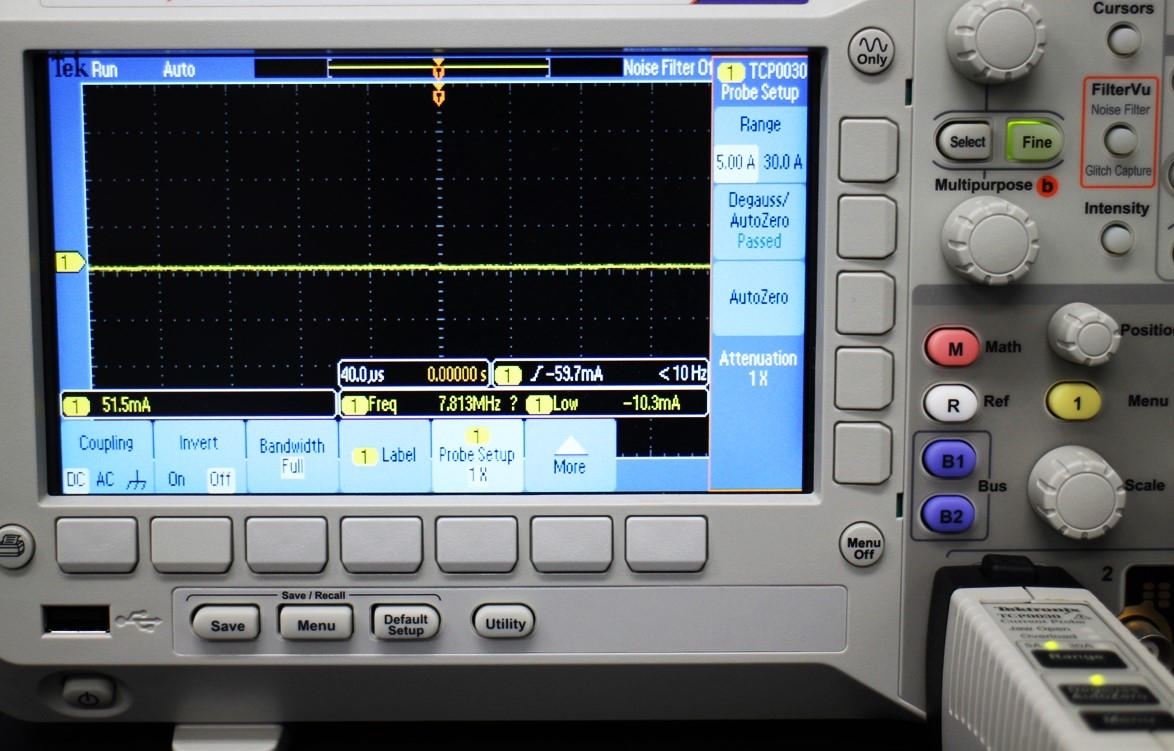Viewport: 1174px width, 751px height.
Task: Click the Intensity knob
Action: (x=1117, y=239)
